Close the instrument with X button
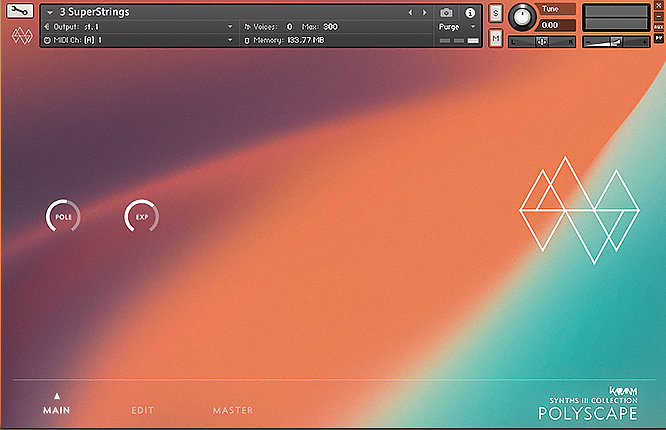The image size is (666, 430). (658, 6)
